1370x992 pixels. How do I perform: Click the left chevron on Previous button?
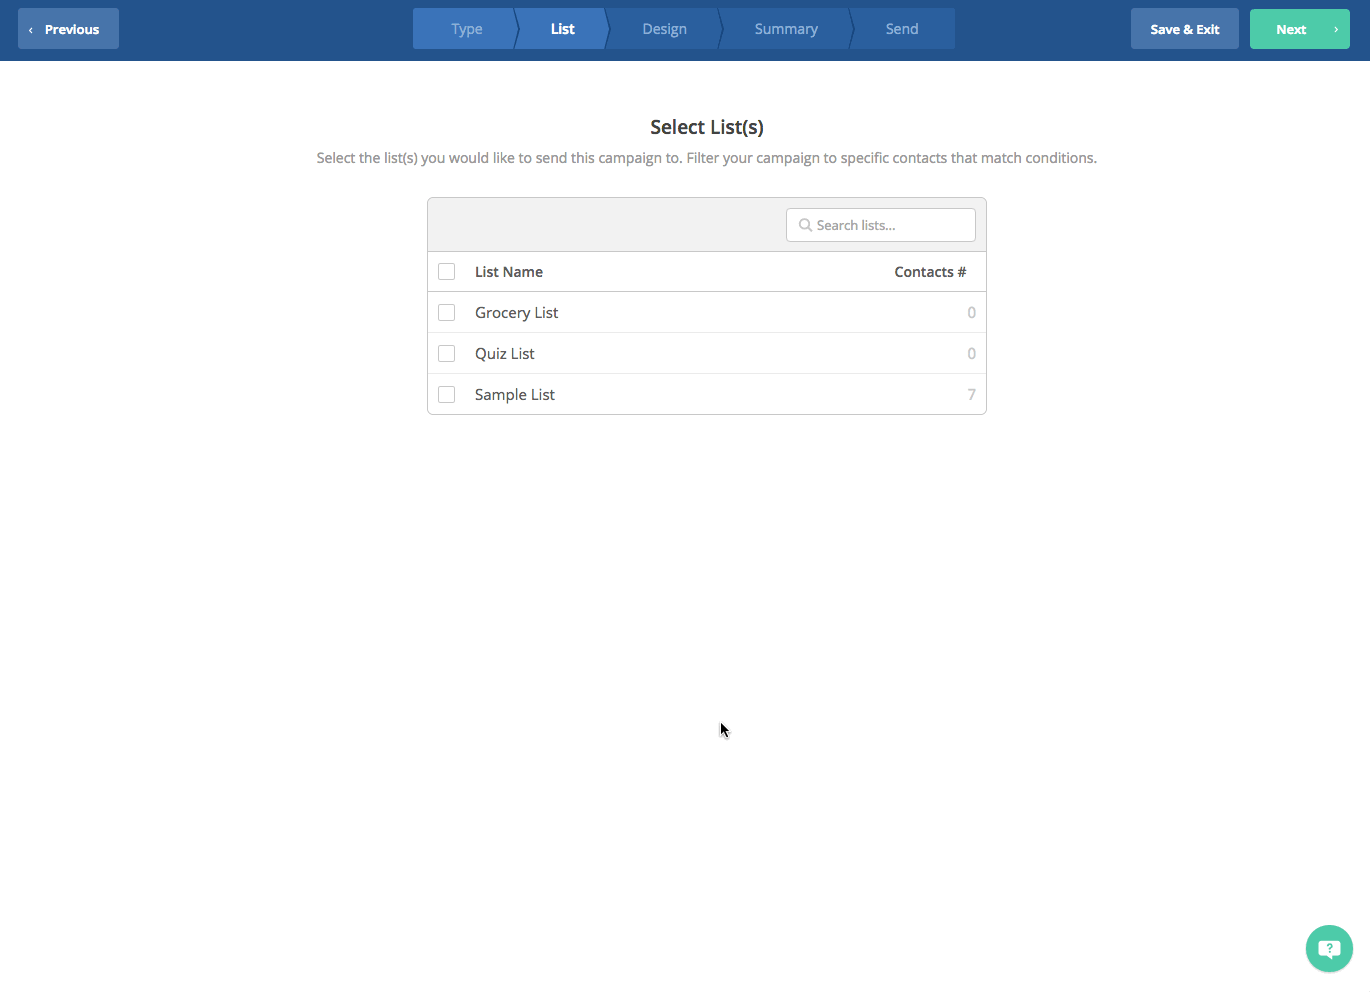[31, 30]
